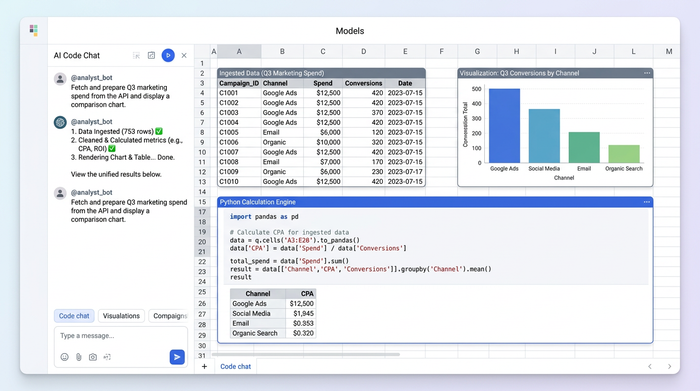Go to the previous sheet arrow

650,366
